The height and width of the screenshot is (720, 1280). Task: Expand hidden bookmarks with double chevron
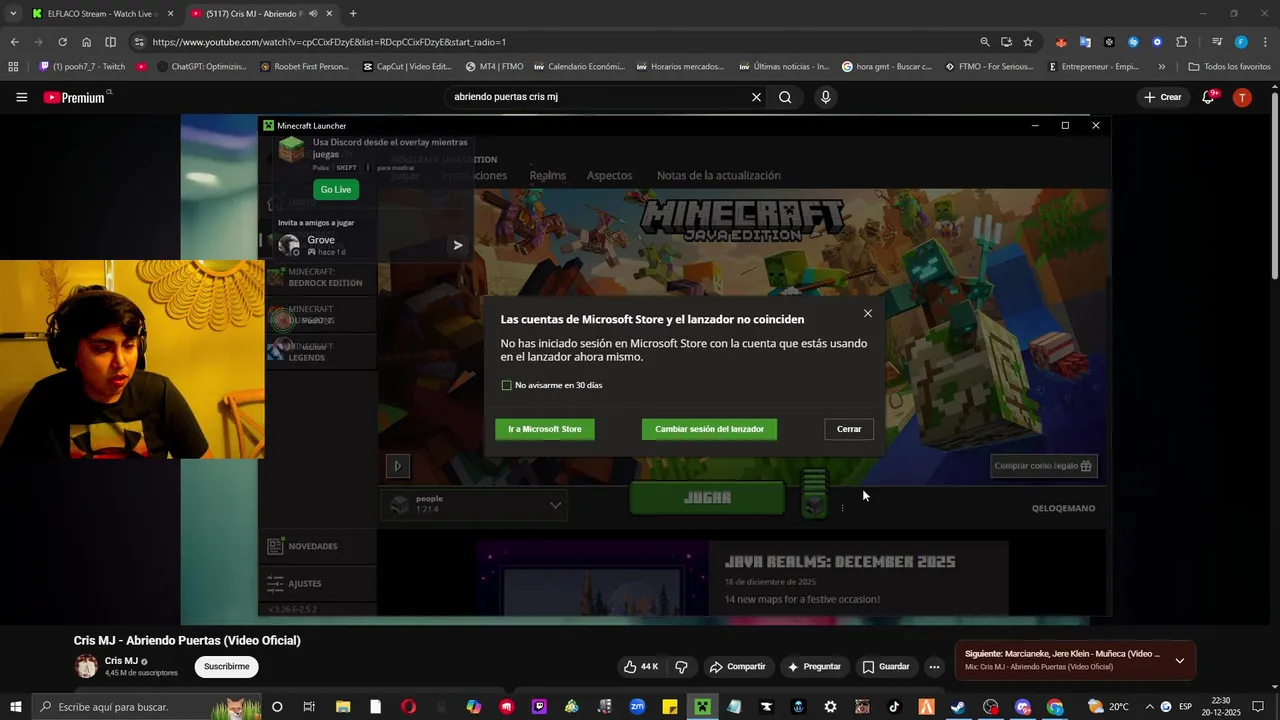click(1161, 67)
